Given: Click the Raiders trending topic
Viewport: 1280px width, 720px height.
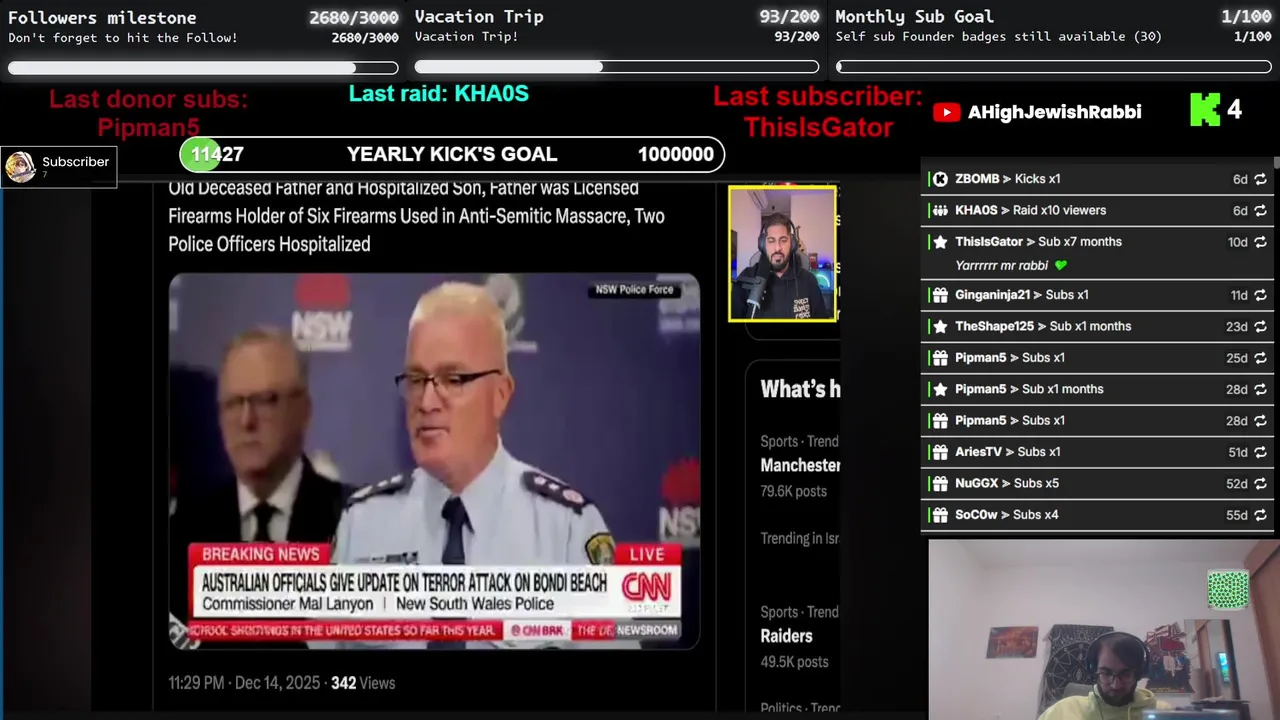Looking at the screenshot, I should click(x=786, y=636).
